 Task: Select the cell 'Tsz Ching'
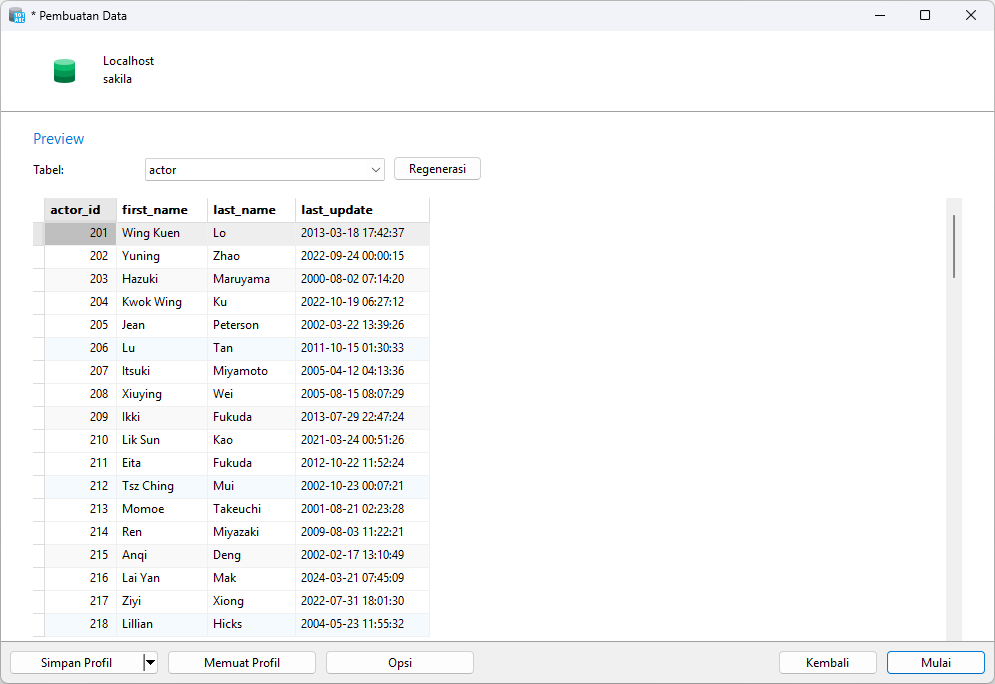pos(162,486)
